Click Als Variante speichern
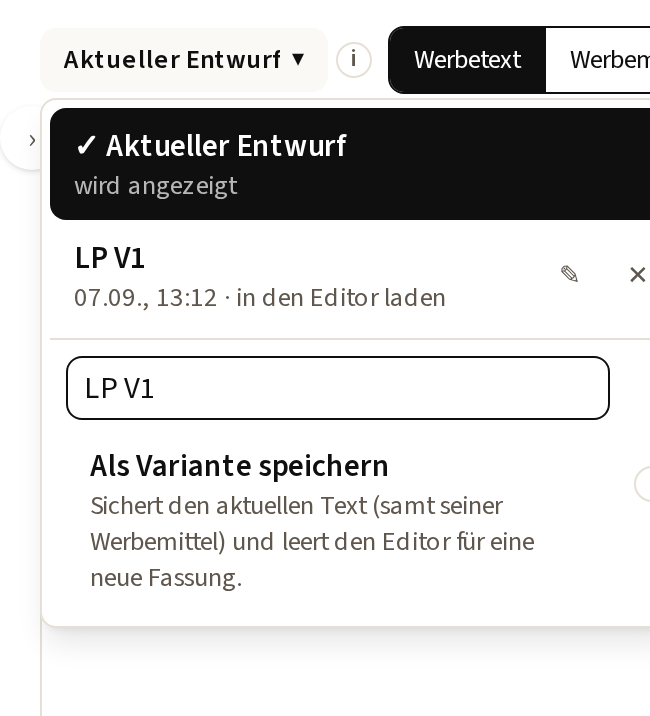 [x=239, y=466]
